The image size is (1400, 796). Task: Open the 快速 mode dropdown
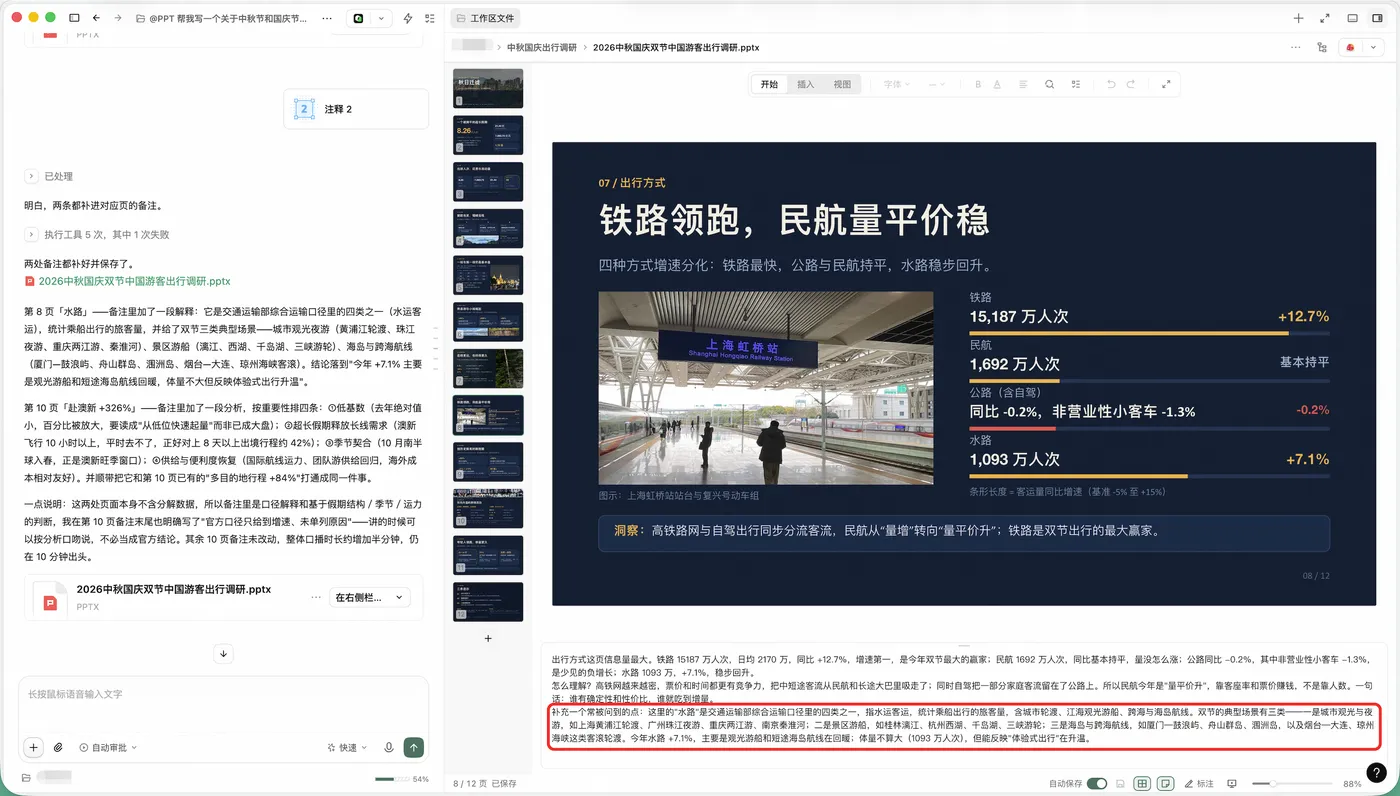346,747
